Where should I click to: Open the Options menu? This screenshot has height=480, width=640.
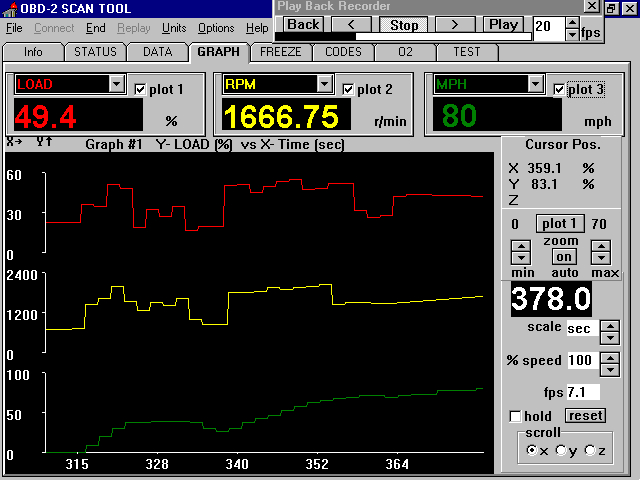[x=216, y=28]
